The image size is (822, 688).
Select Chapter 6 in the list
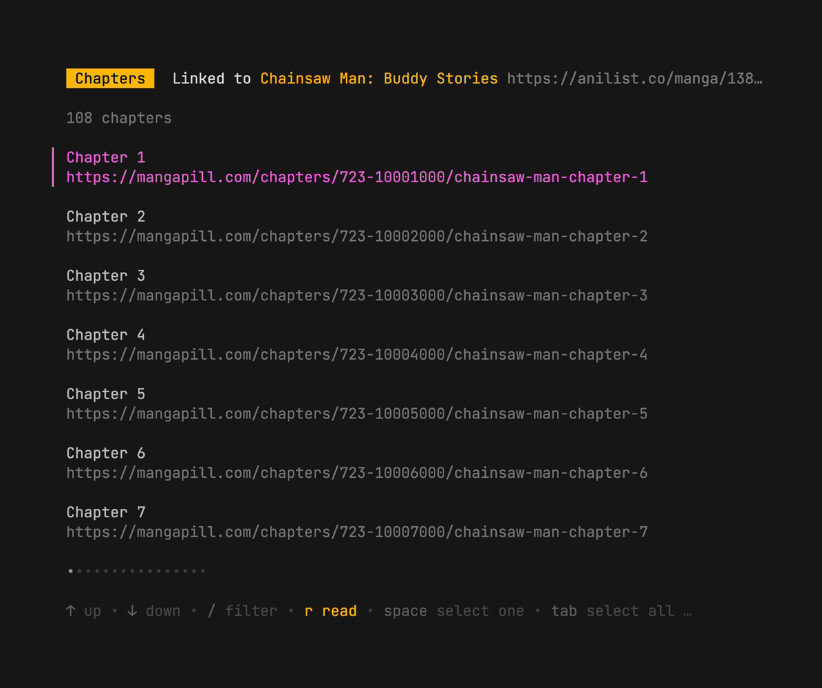(x=106, y=452)
